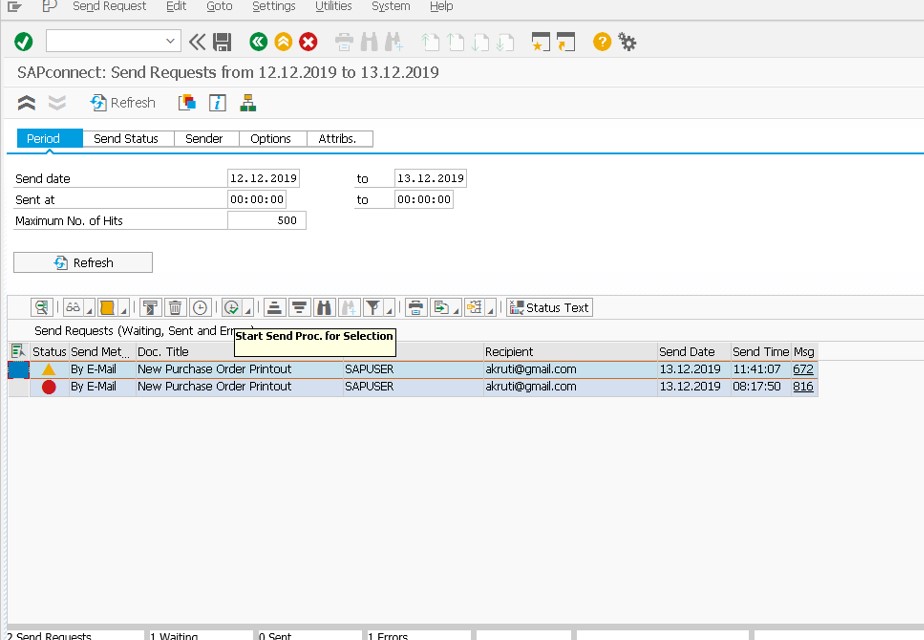
Task: Click the hierarchy tree icon
Action: [x=248, y=103]
